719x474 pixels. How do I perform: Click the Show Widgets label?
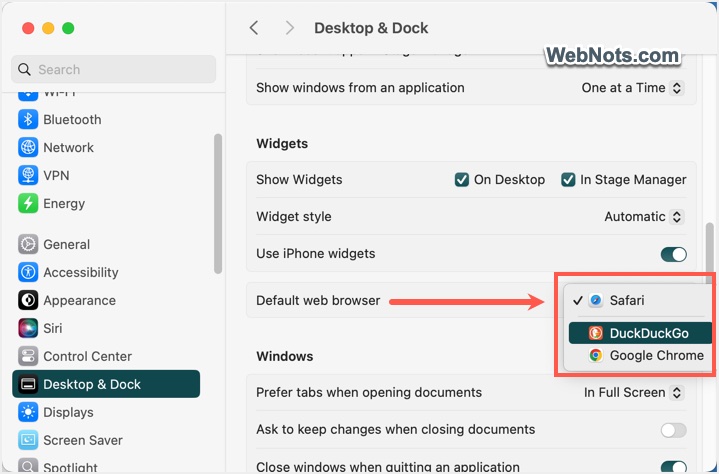pos(299,180)
